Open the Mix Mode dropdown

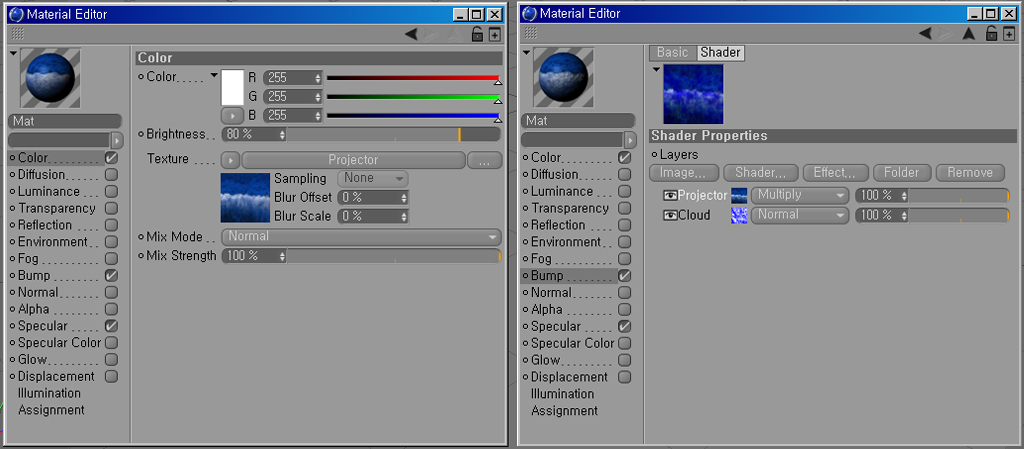coord(362,237)
